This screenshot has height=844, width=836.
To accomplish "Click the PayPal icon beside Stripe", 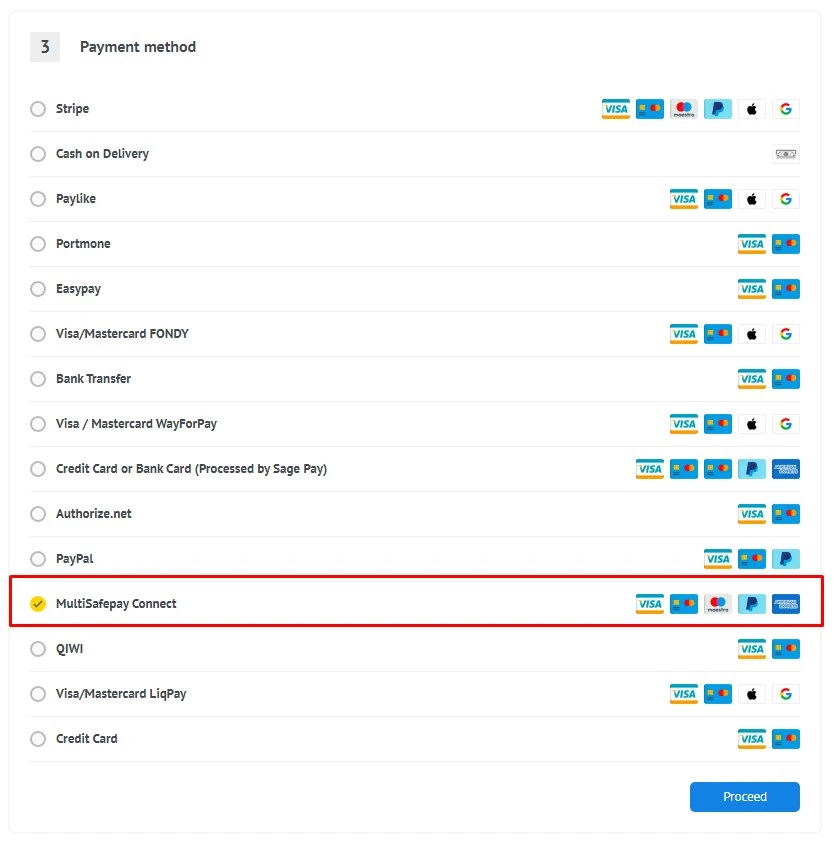I will pos(717,108).
